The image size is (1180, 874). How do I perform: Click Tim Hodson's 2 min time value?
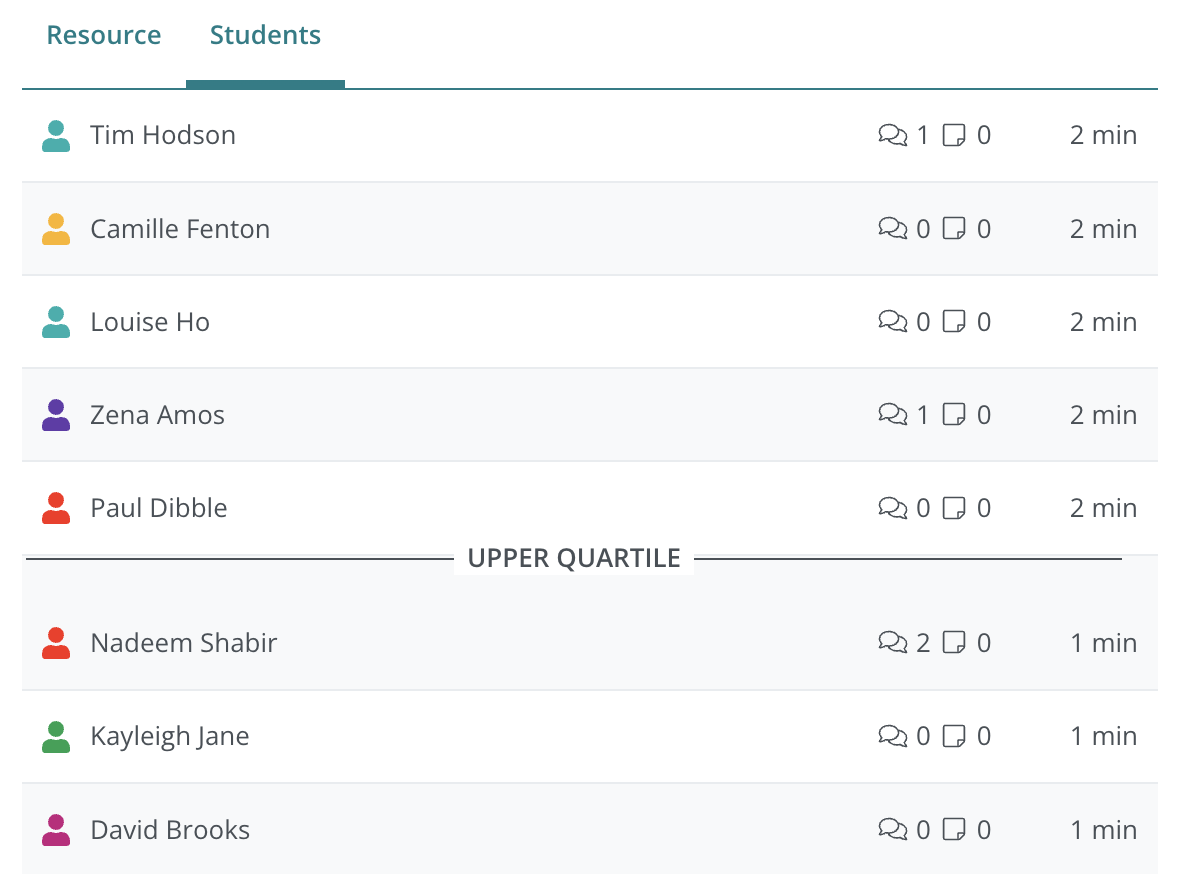tap(1103, 135)
